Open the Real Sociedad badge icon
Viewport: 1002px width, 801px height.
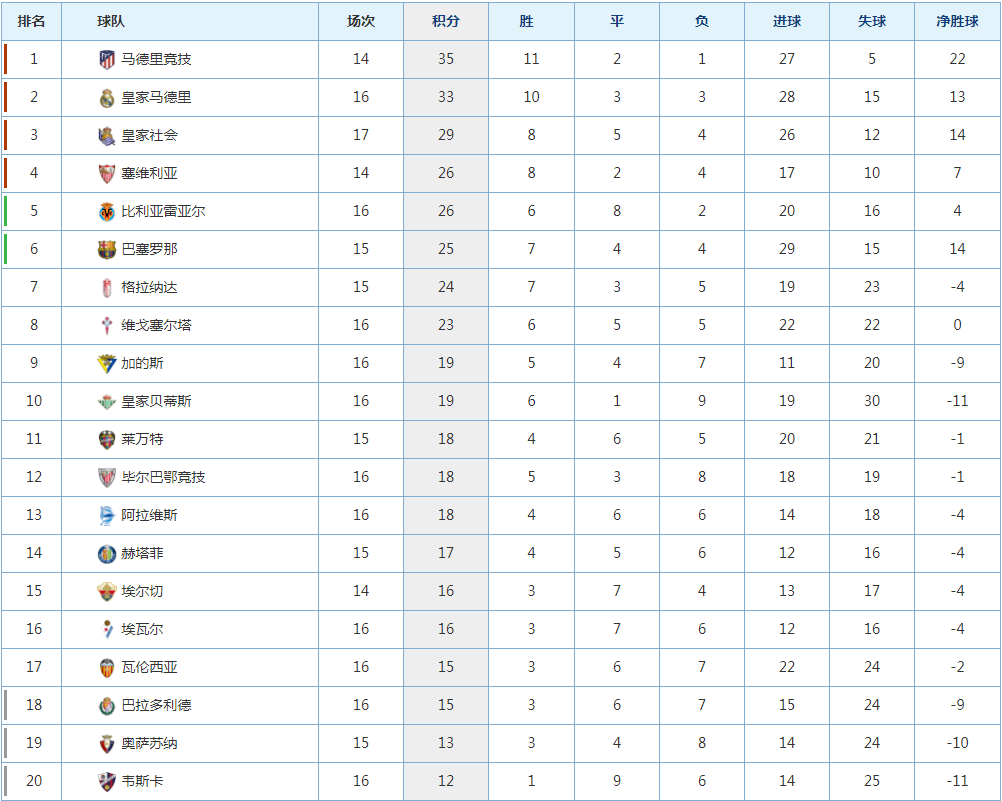click(x=107, y=136)
